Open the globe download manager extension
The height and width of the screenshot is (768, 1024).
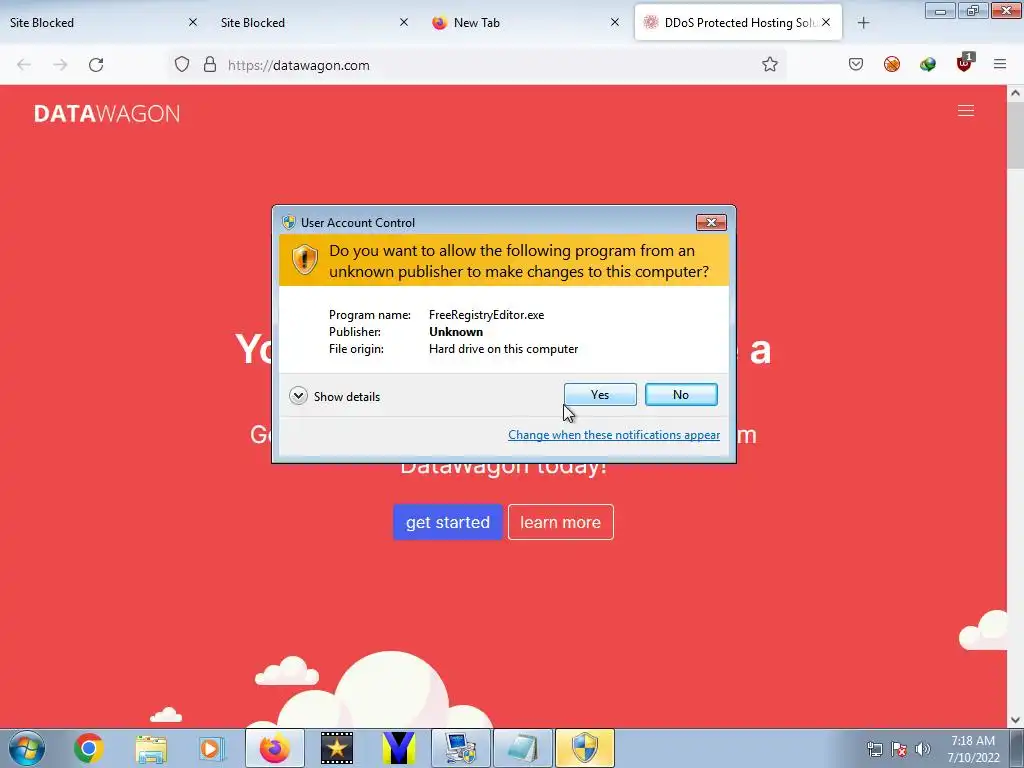[x=927, y=65]
